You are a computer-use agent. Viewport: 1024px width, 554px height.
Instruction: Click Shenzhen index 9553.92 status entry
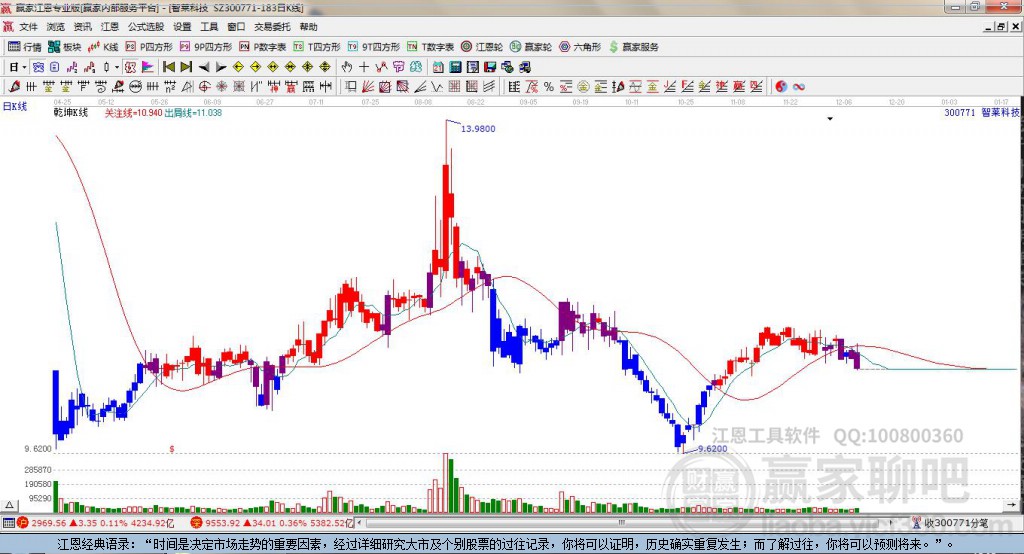[x=272, y=523]
